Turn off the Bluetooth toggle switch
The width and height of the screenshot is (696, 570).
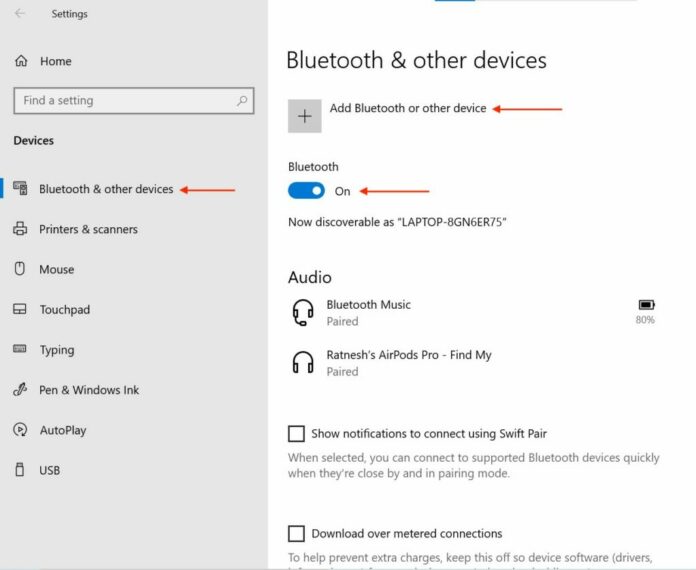click(x=306, y=191)
